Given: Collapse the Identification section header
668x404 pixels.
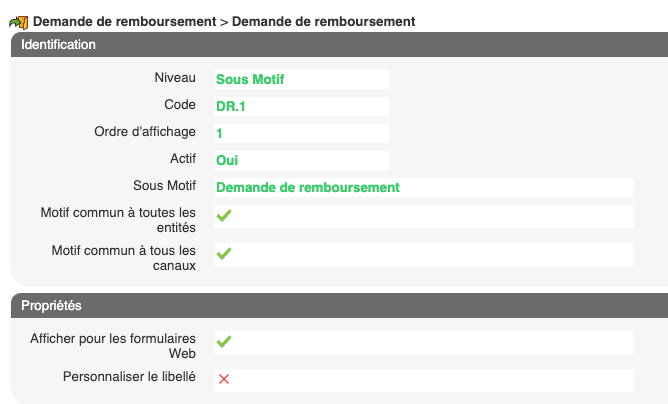Looking at the screenshot, I should tap(59, 45).
